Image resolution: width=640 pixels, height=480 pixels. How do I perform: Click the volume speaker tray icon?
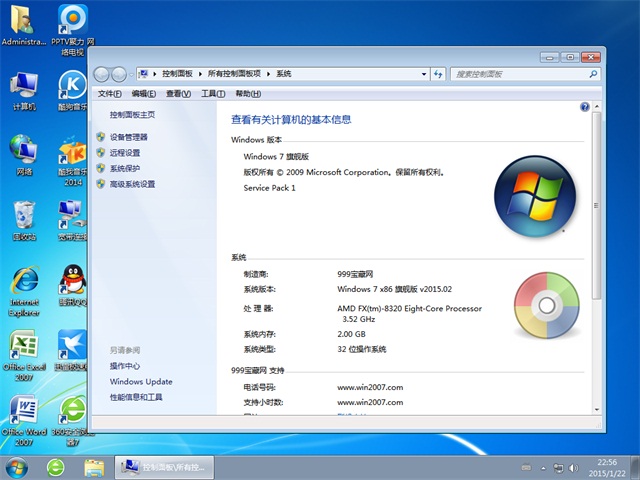(x=573, y=468)
